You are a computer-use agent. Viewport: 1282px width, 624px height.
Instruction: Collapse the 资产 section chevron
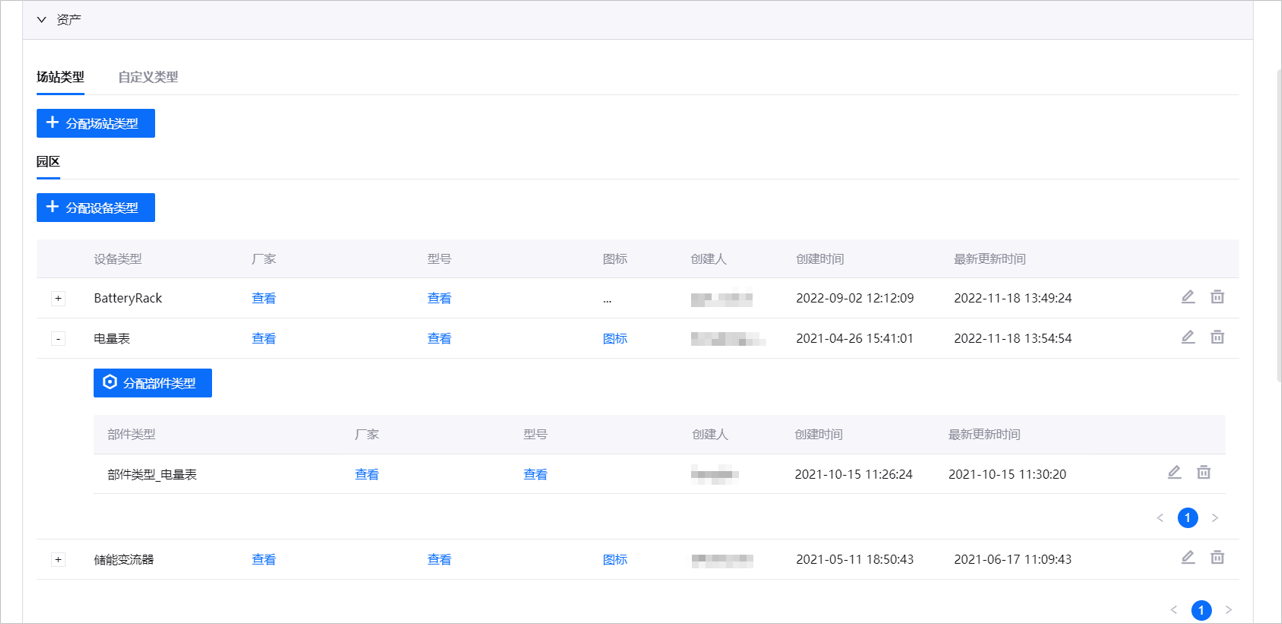point(42,20)
